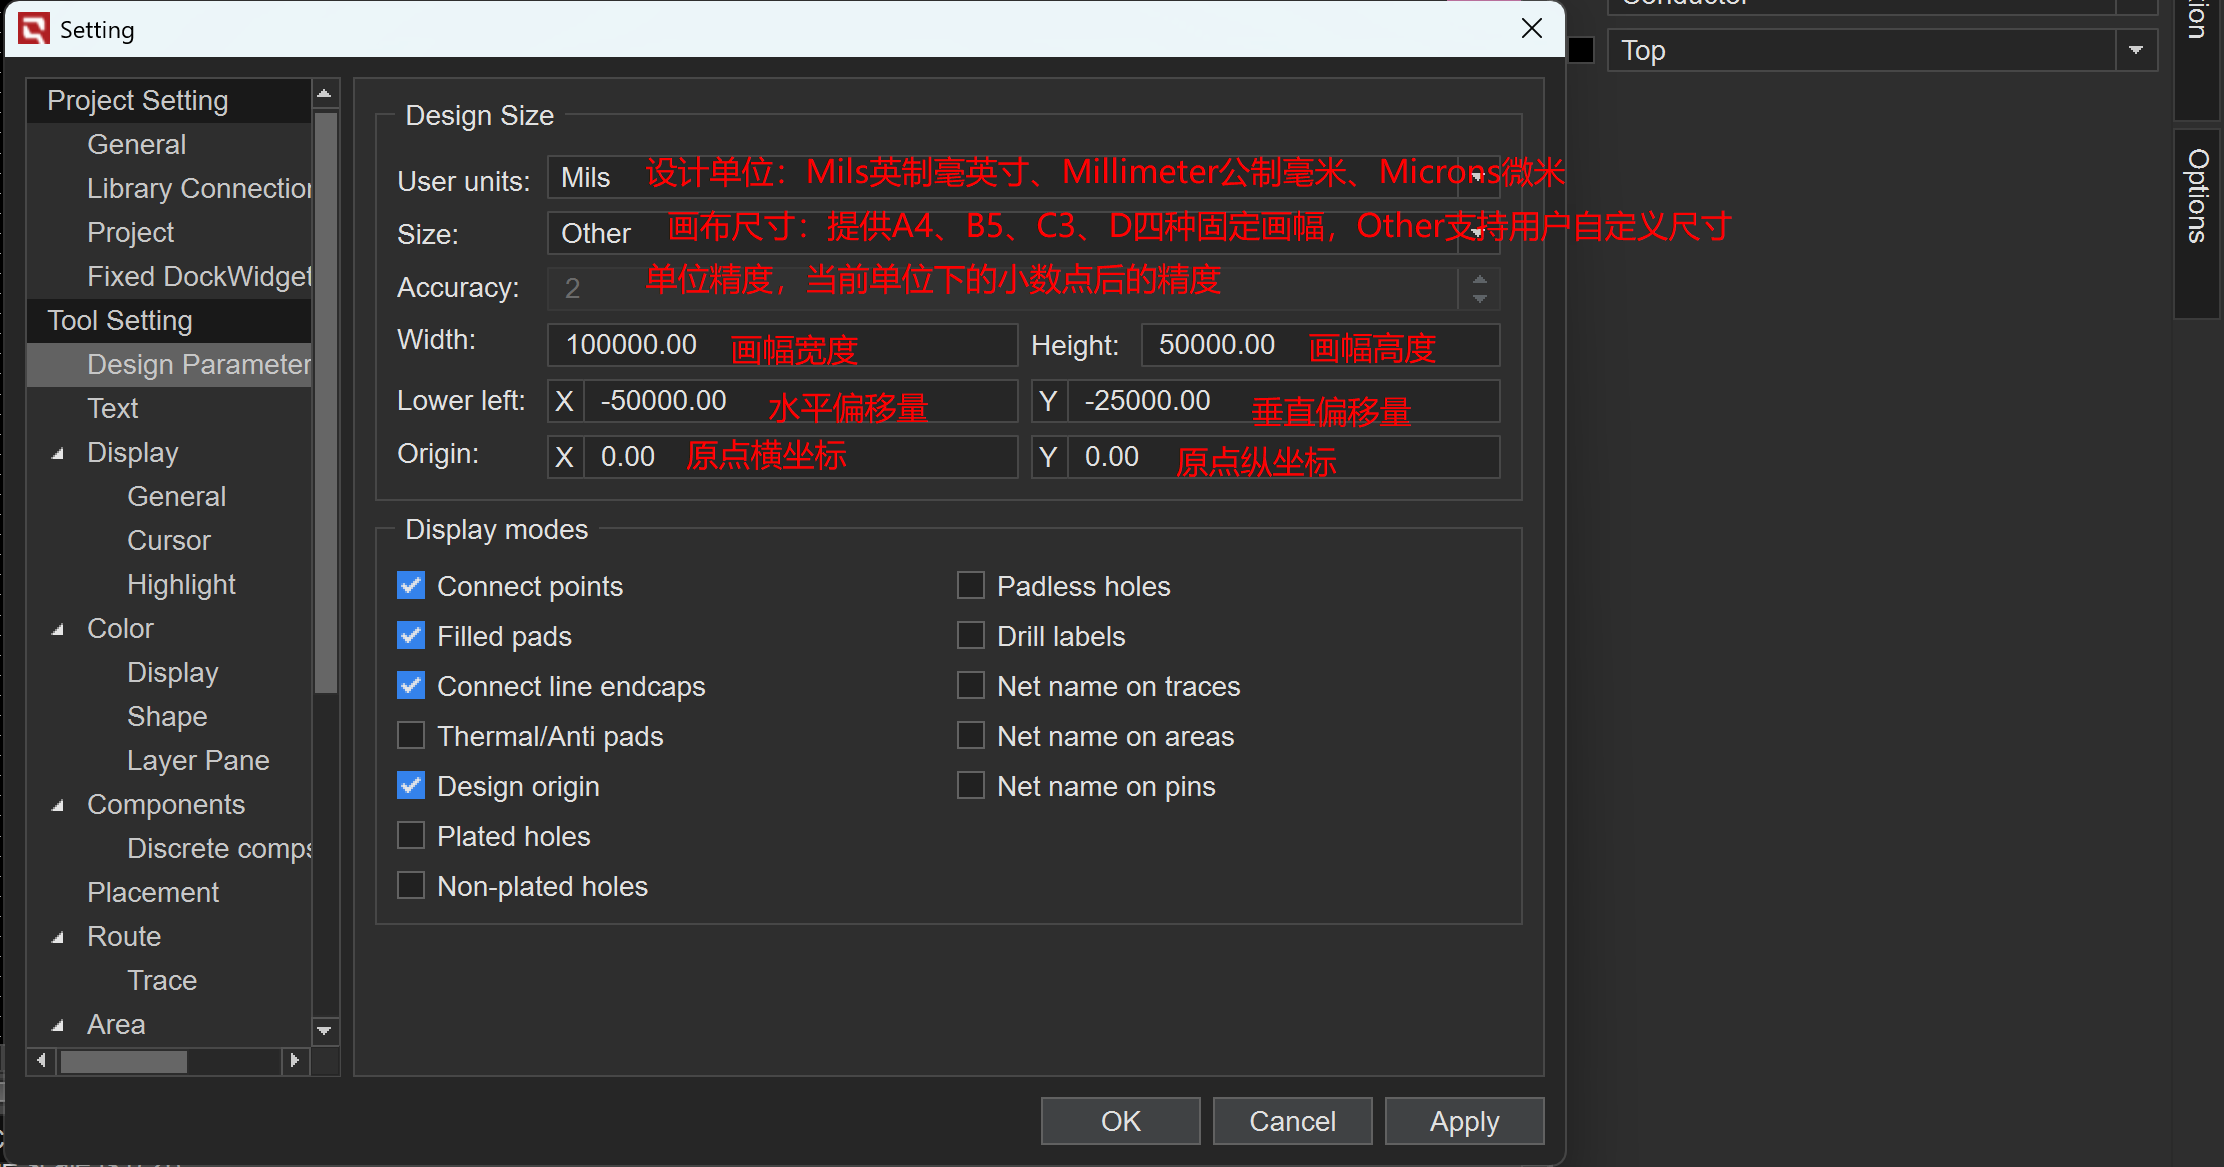Click the Apply button

[x=1463, y=1121]
